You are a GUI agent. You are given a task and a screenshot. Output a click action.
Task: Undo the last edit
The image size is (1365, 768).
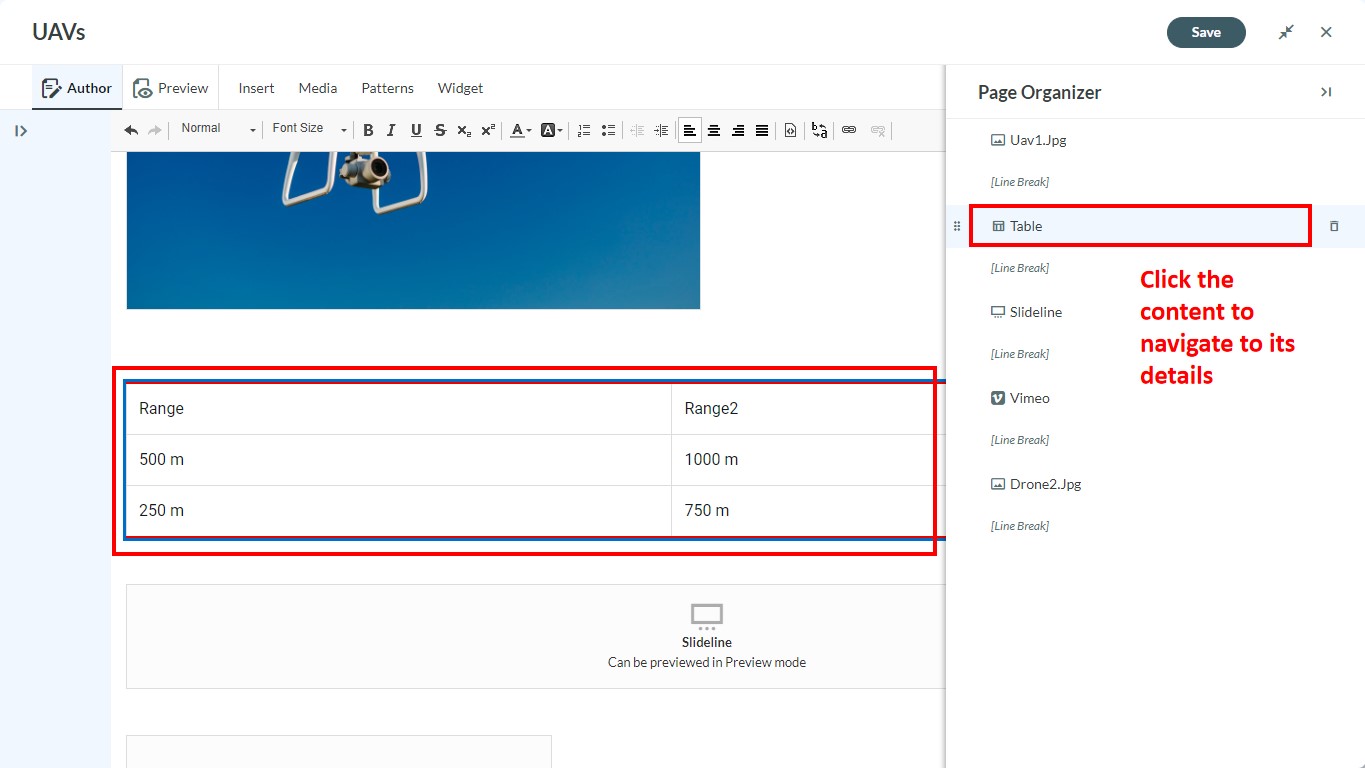coord(131,130)
